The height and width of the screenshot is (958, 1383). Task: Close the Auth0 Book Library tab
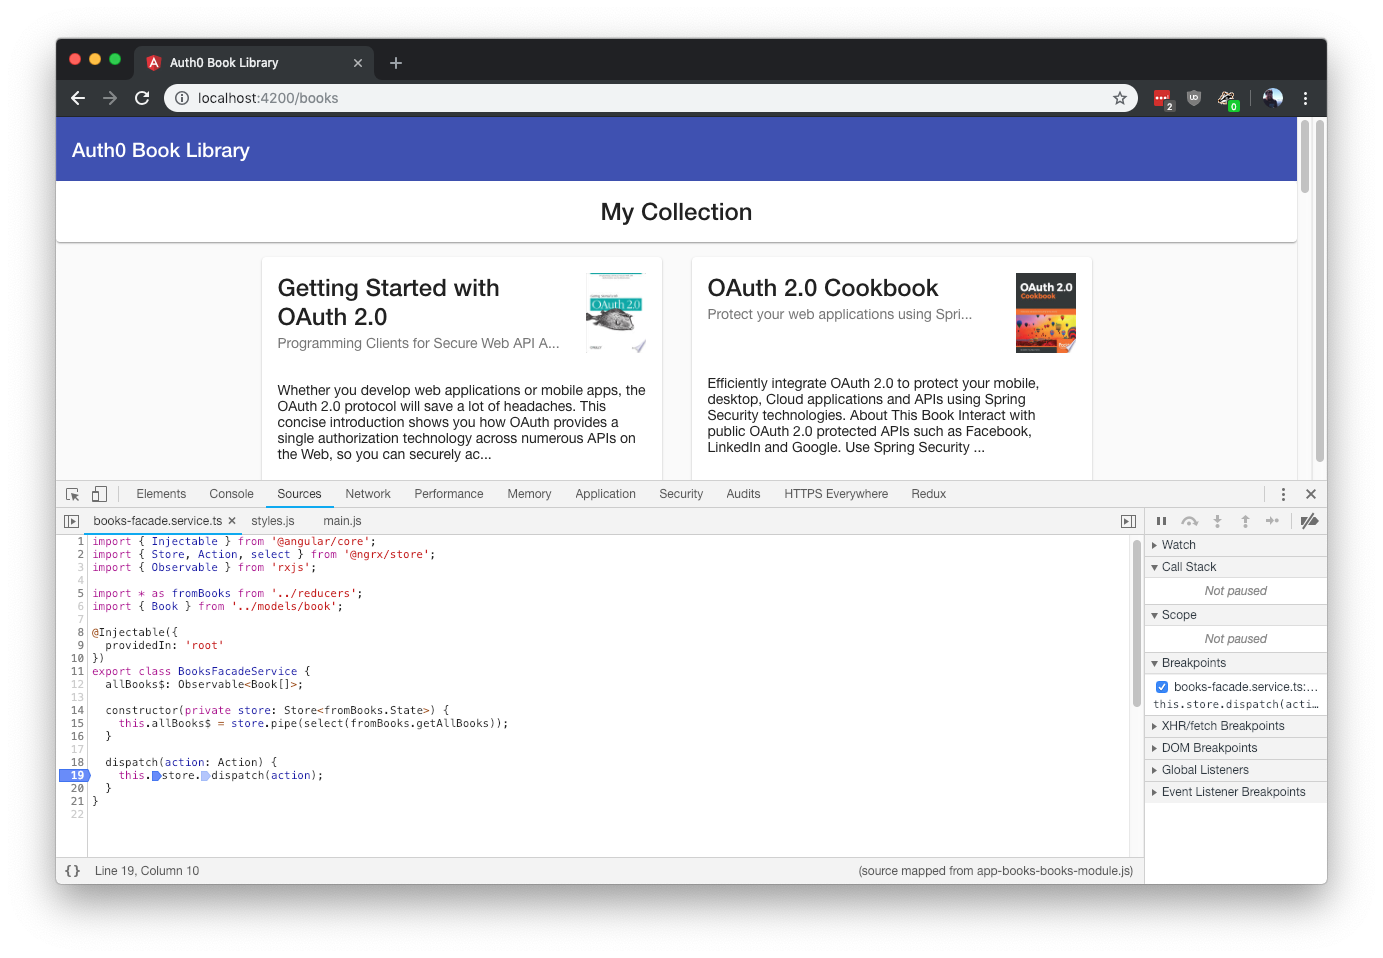(358, 63)
